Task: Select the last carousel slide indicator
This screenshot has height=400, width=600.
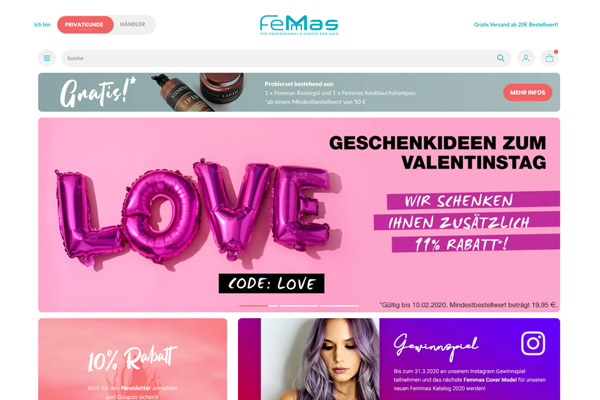Action: (339, 306)
